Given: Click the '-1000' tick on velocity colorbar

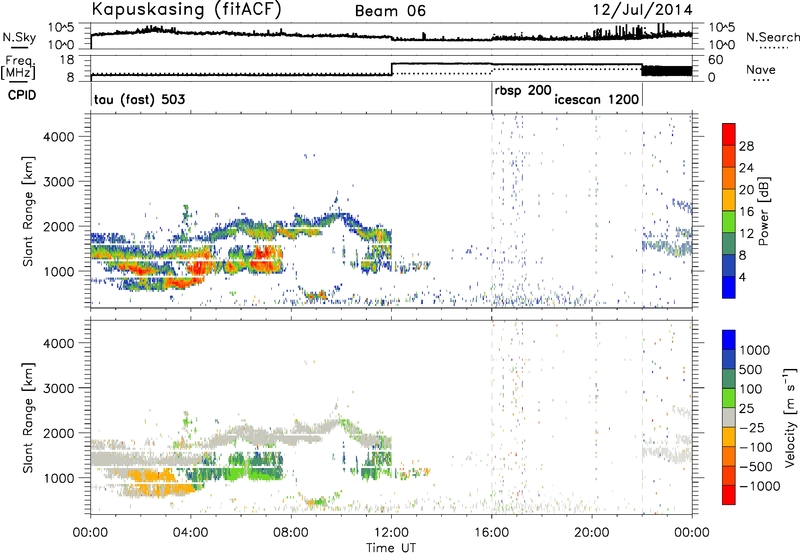Looking at the screenshot, I should click(759, 486).
